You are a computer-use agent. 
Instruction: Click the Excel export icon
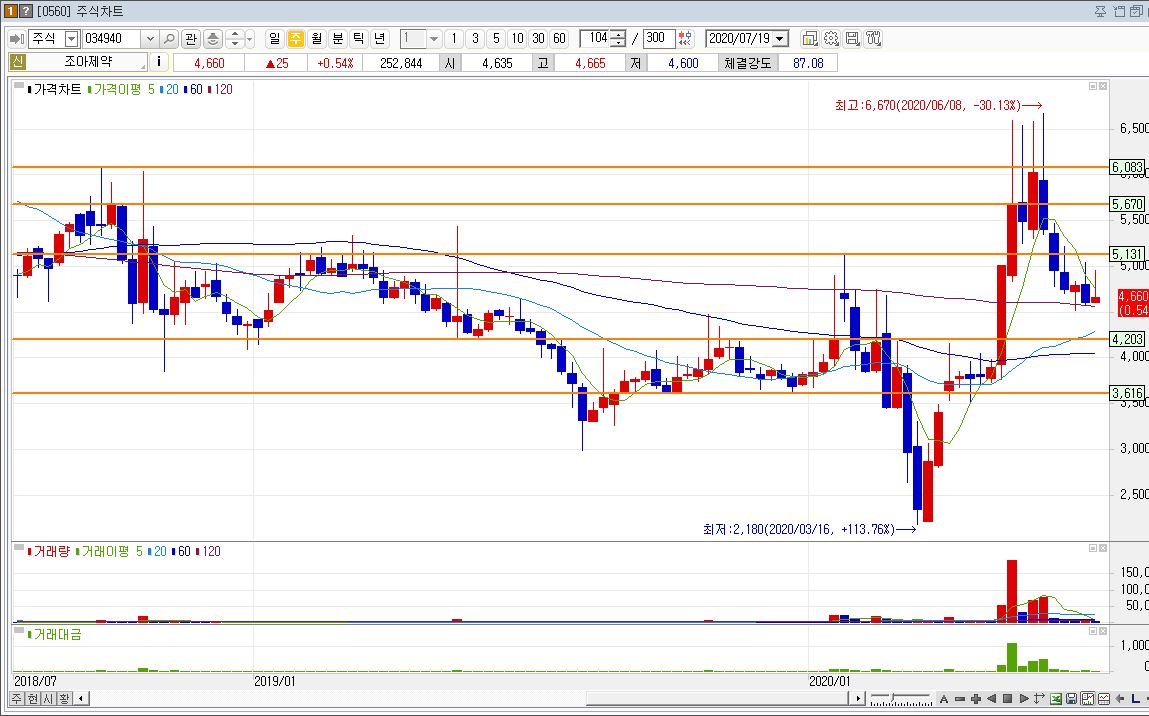click(1056, 698)
